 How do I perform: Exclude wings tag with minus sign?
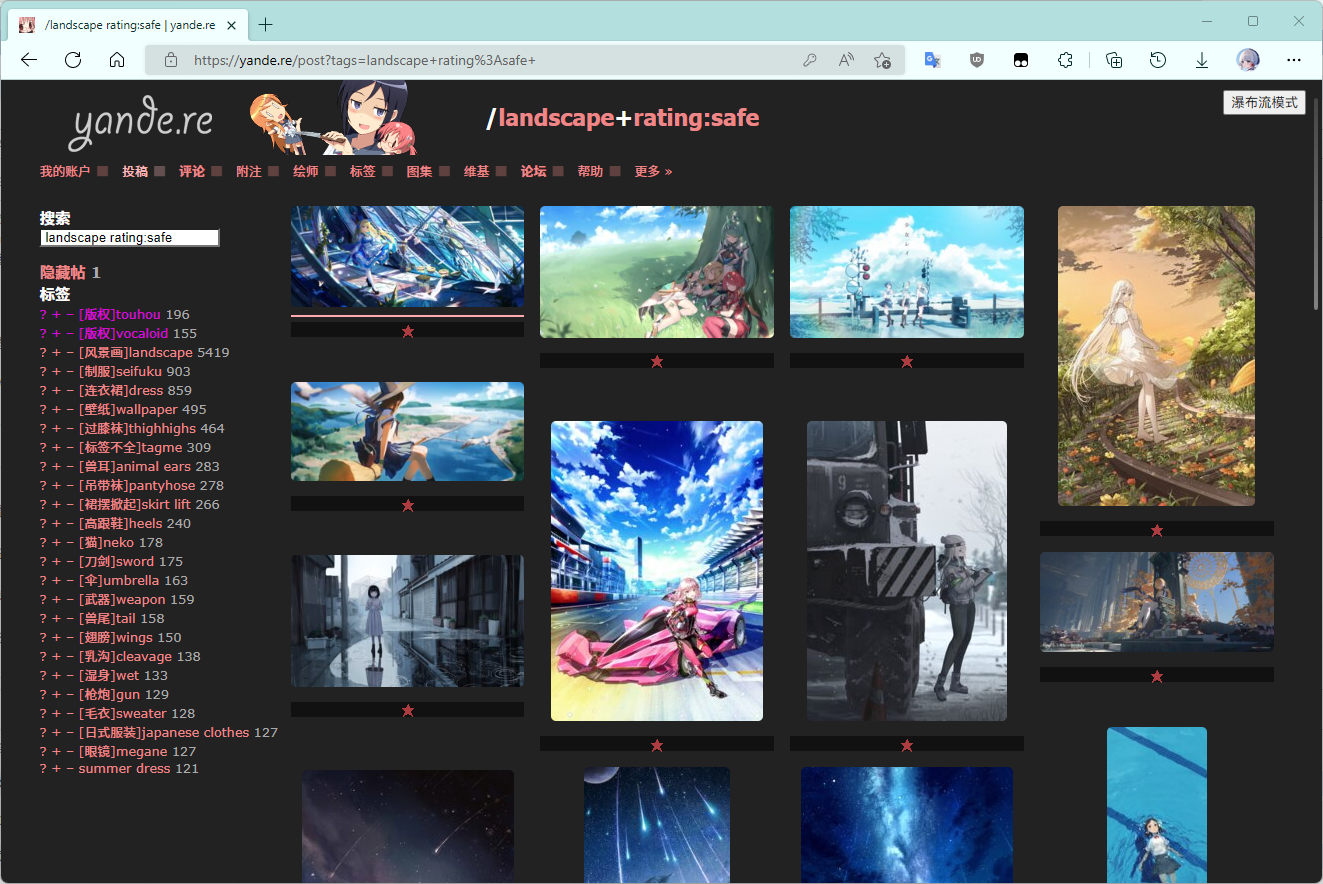click(70, 637)
